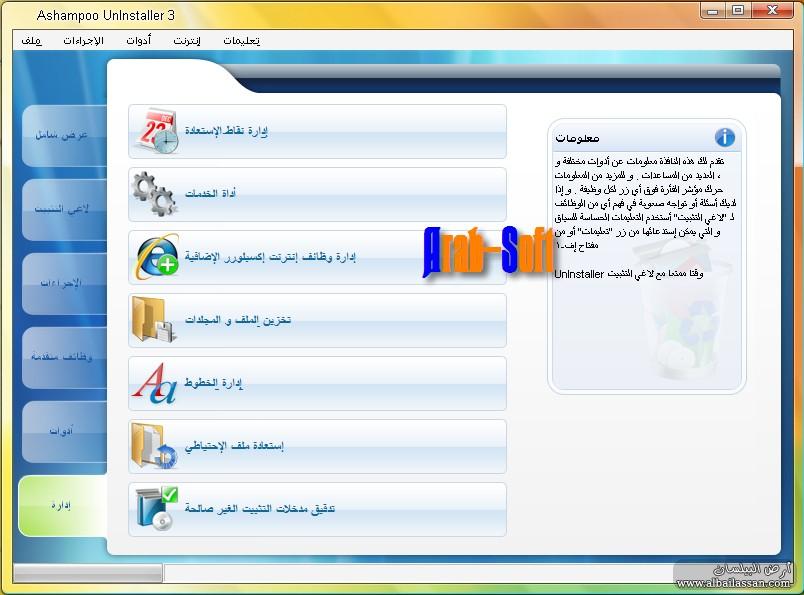
Task: Switch to the لاغي التثبيت sidebar tab
Action: 64,209
